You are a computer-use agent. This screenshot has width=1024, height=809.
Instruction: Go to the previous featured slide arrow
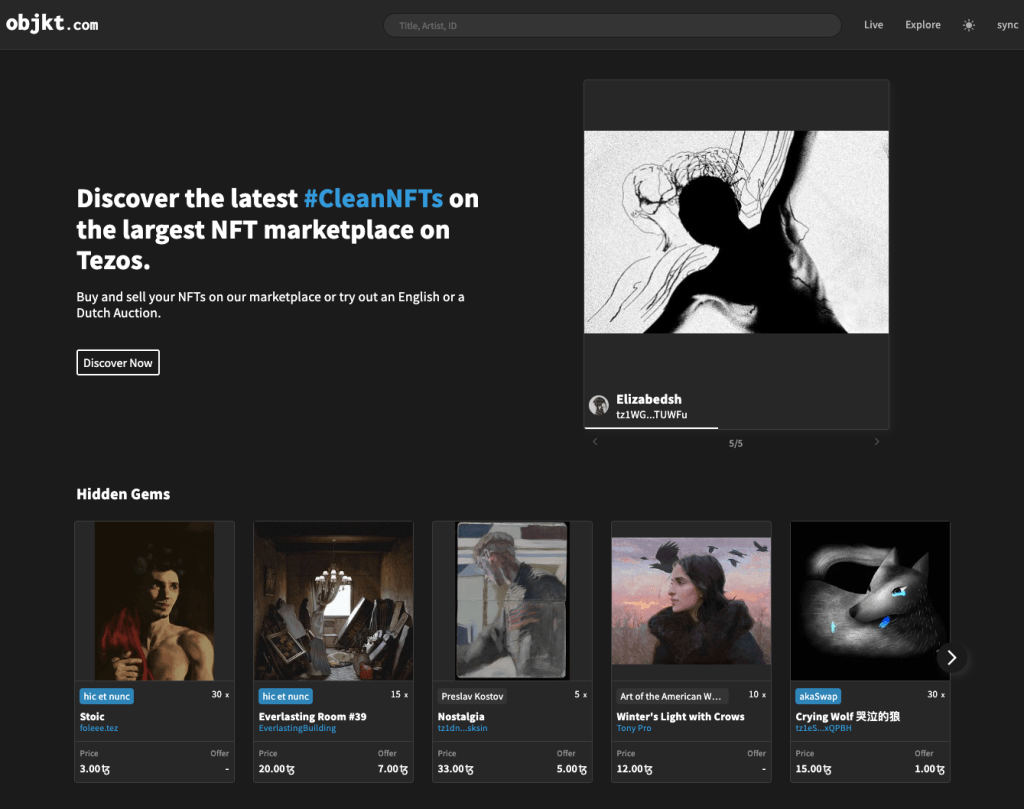(595, 442)
